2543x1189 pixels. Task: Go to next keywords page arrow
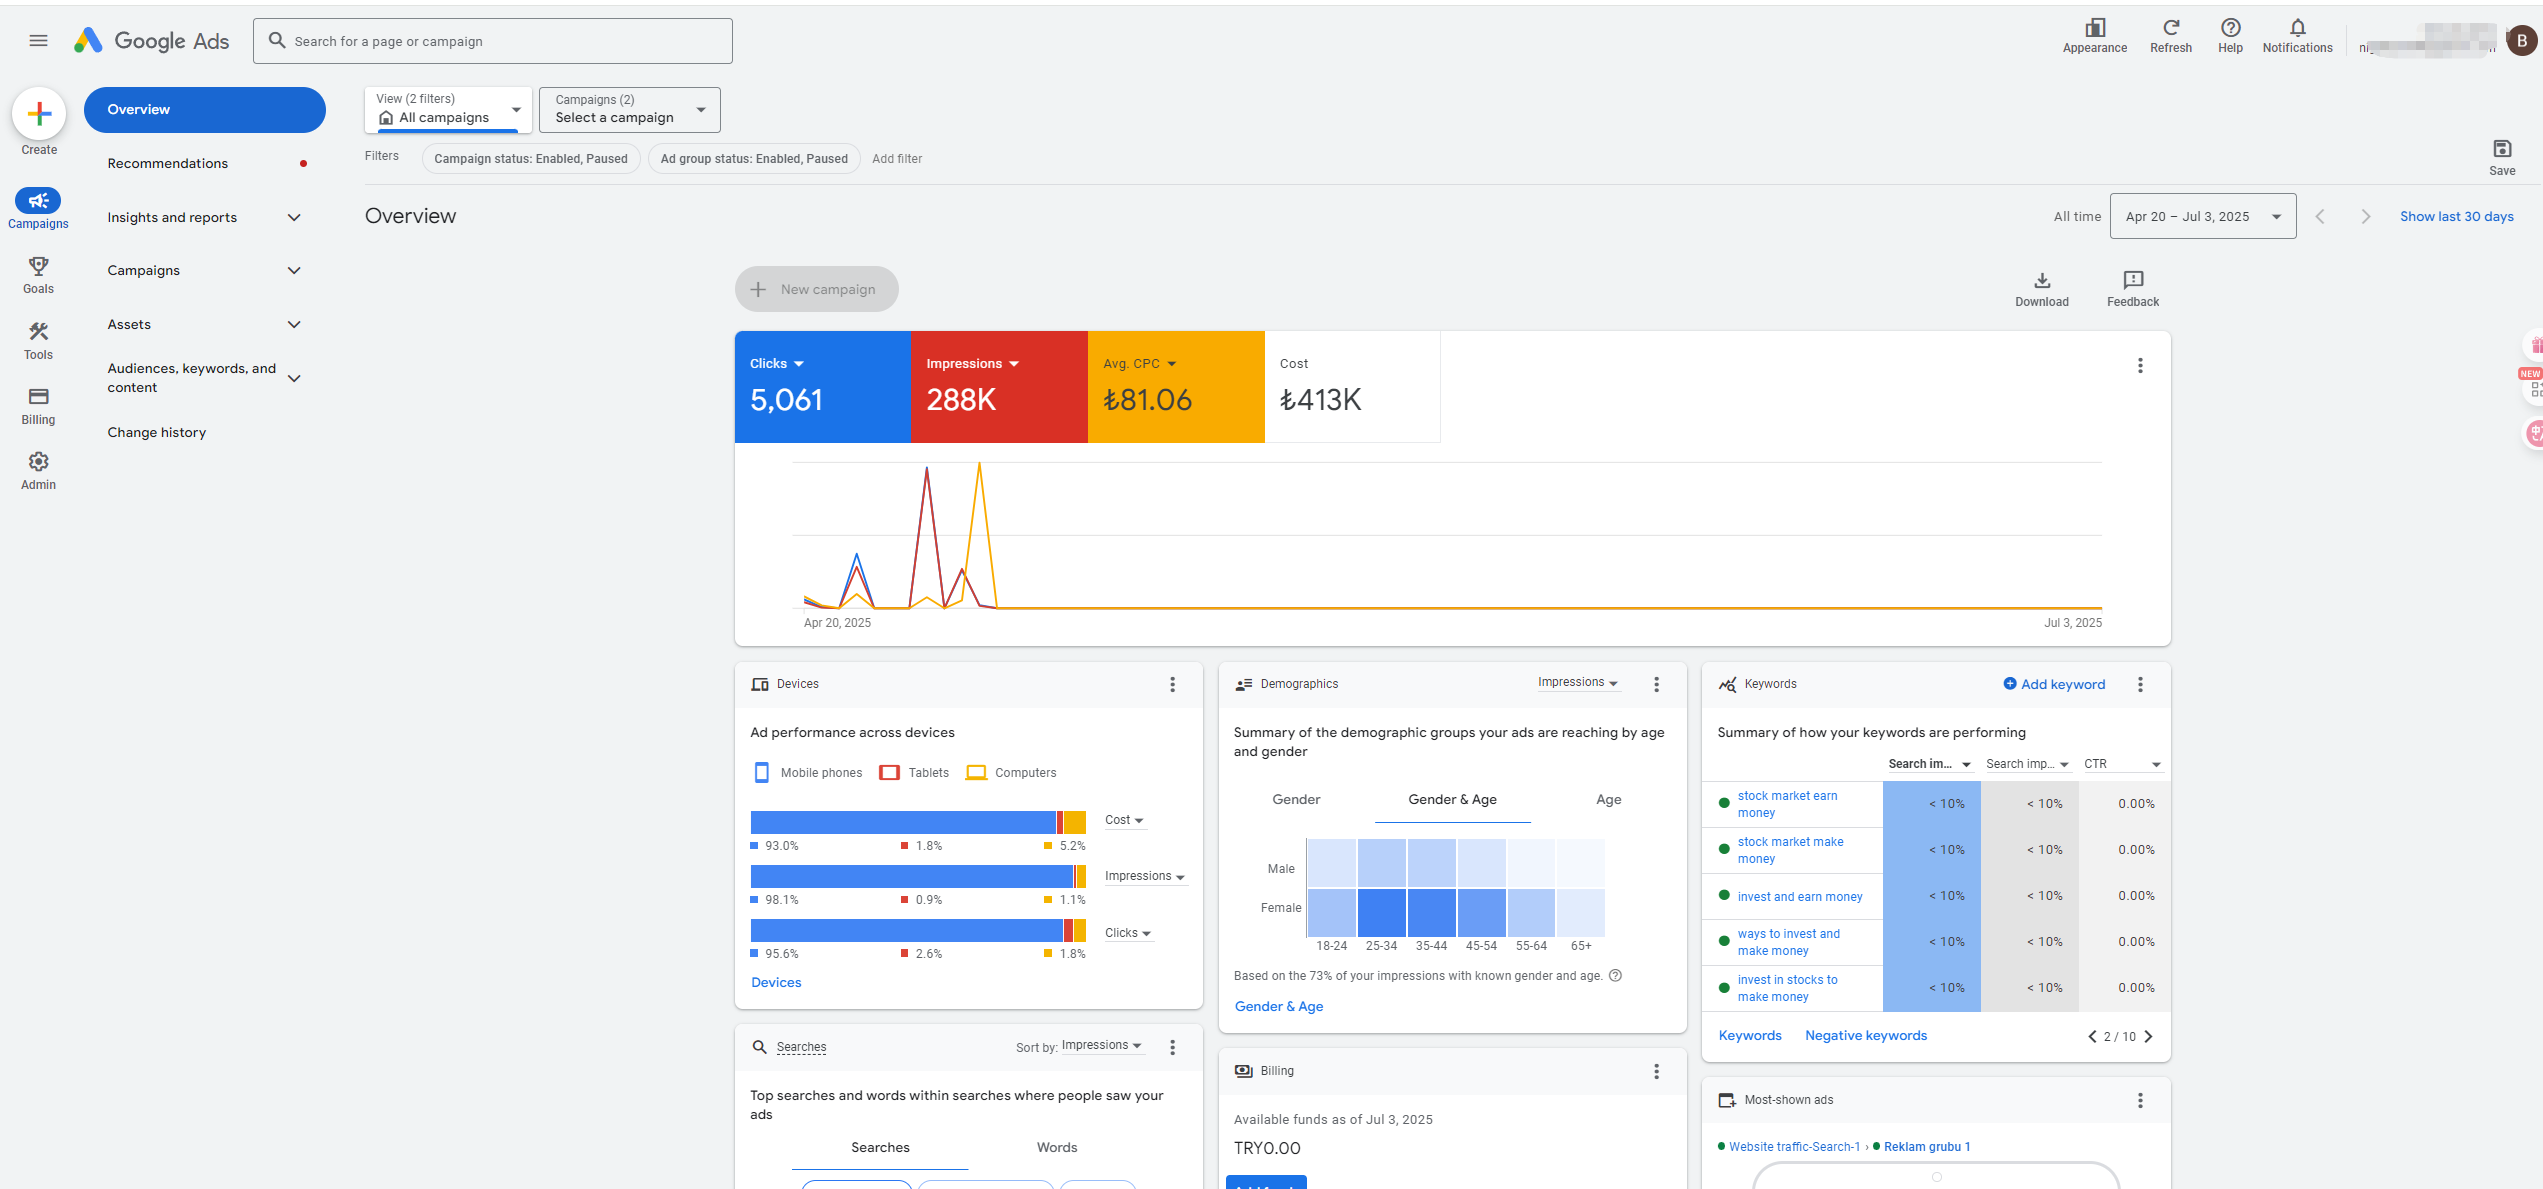coord(2148,1037)
